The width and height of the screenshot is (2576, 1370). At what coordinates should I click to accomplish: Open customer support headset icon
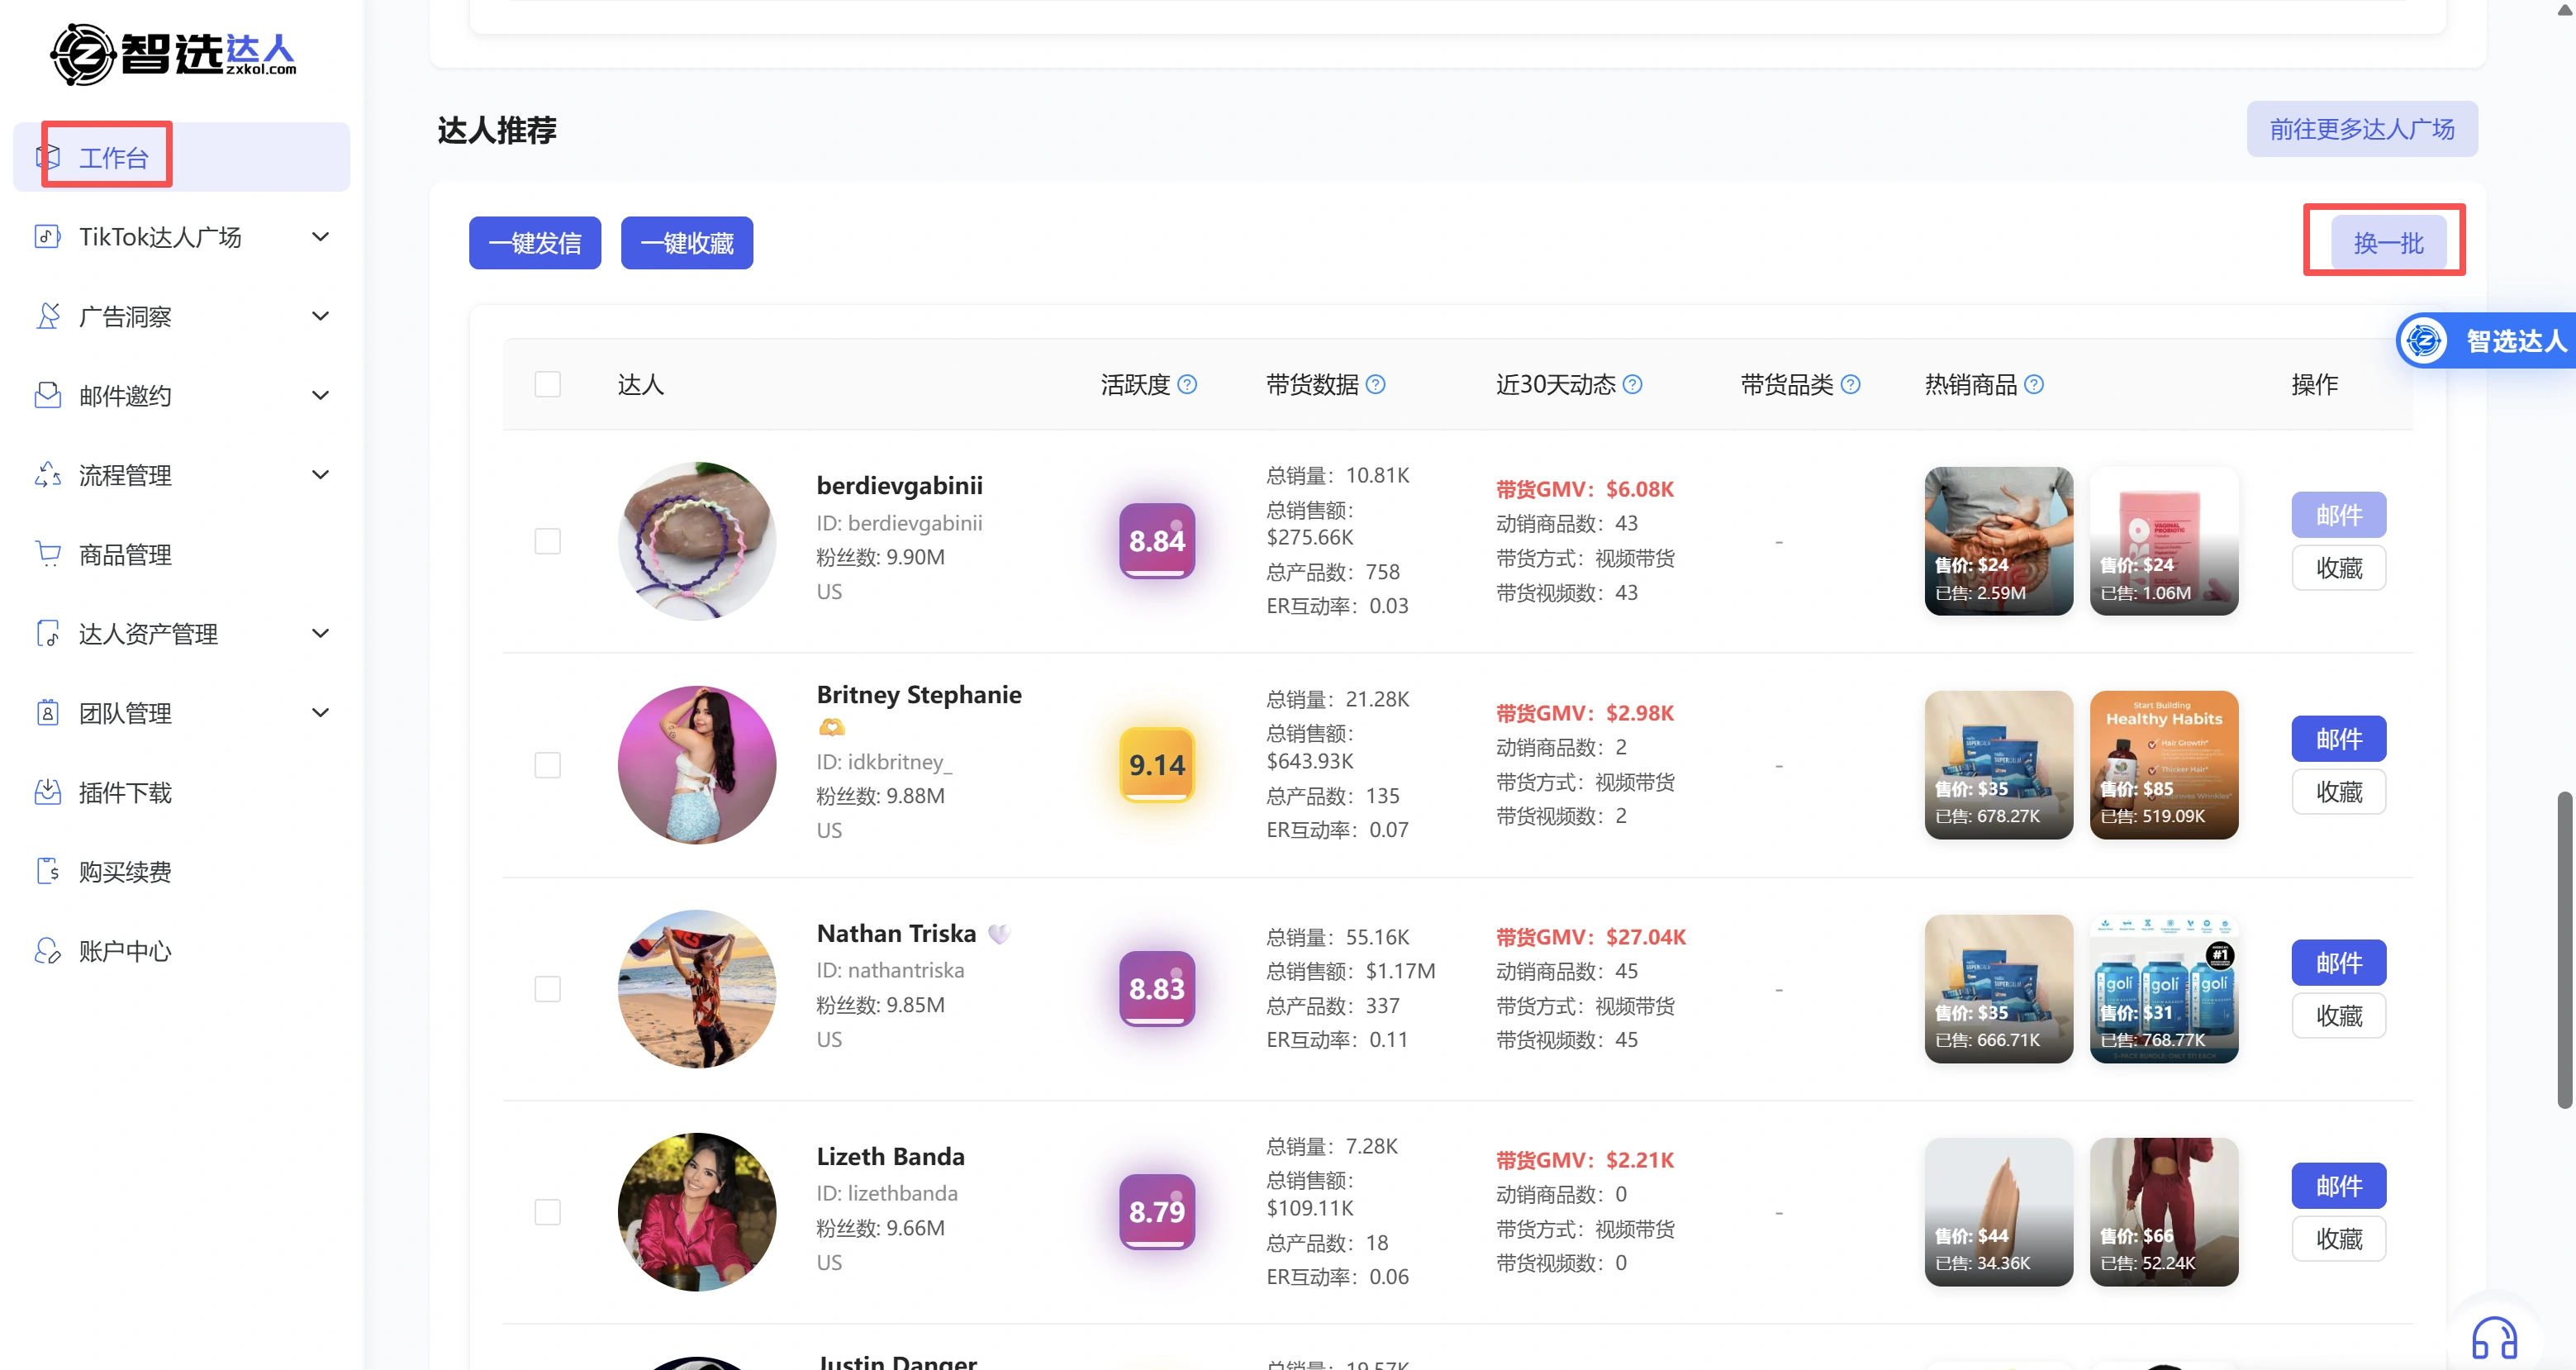pyautogui.click(x=2494, y=1338)
